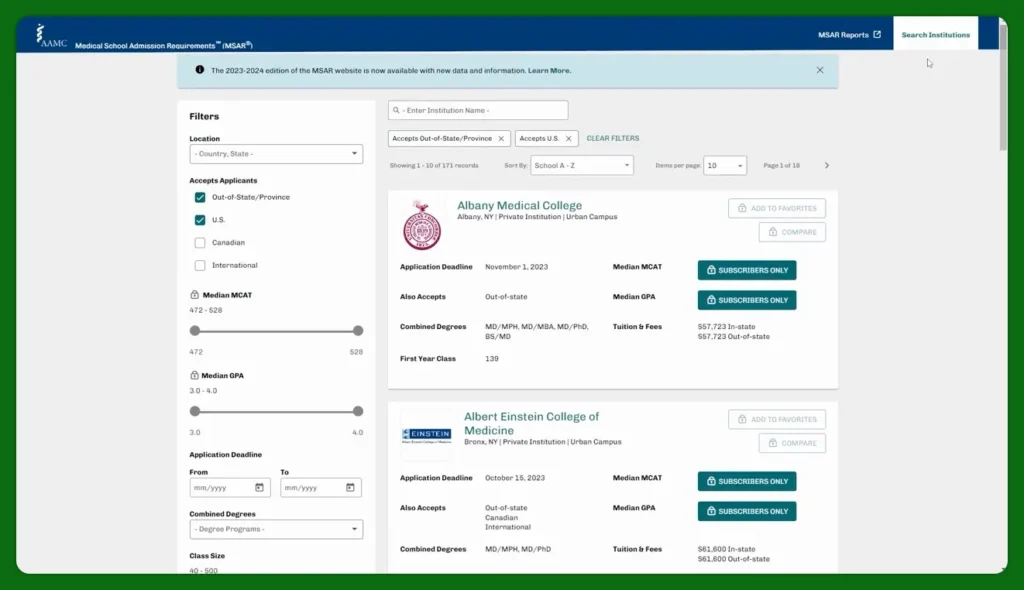Click Einstein deadline 'October 15, 2023'

point(515,478)
